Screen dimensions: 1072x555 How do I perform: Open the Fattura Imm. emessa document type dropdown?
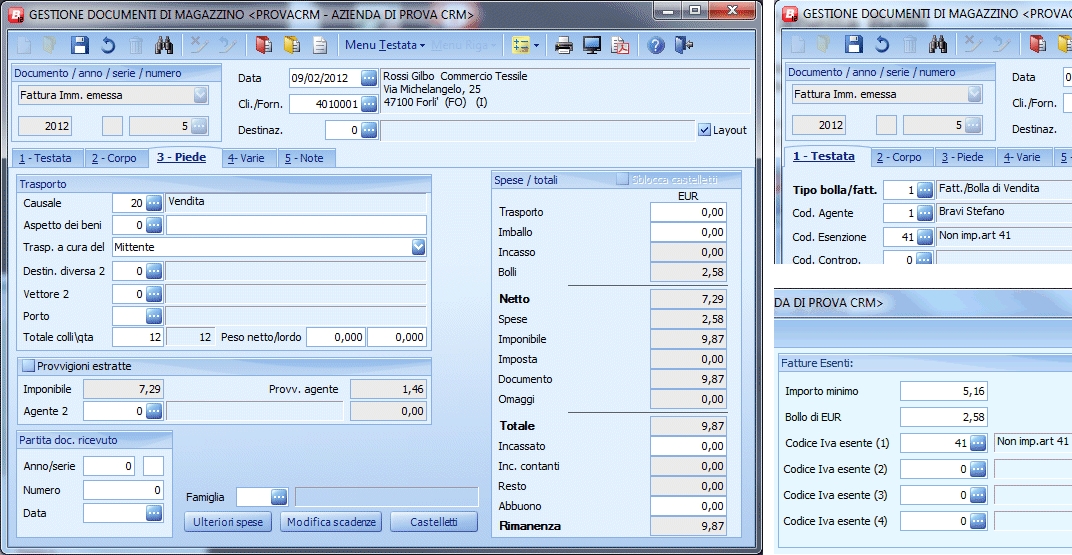[201, 95]
